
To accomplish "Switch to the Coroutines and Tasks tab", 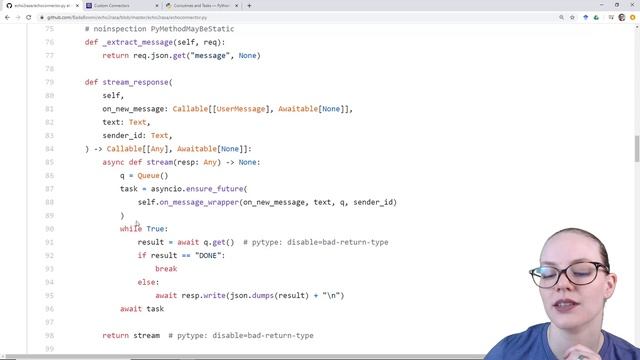I will (x=202, y=6).
